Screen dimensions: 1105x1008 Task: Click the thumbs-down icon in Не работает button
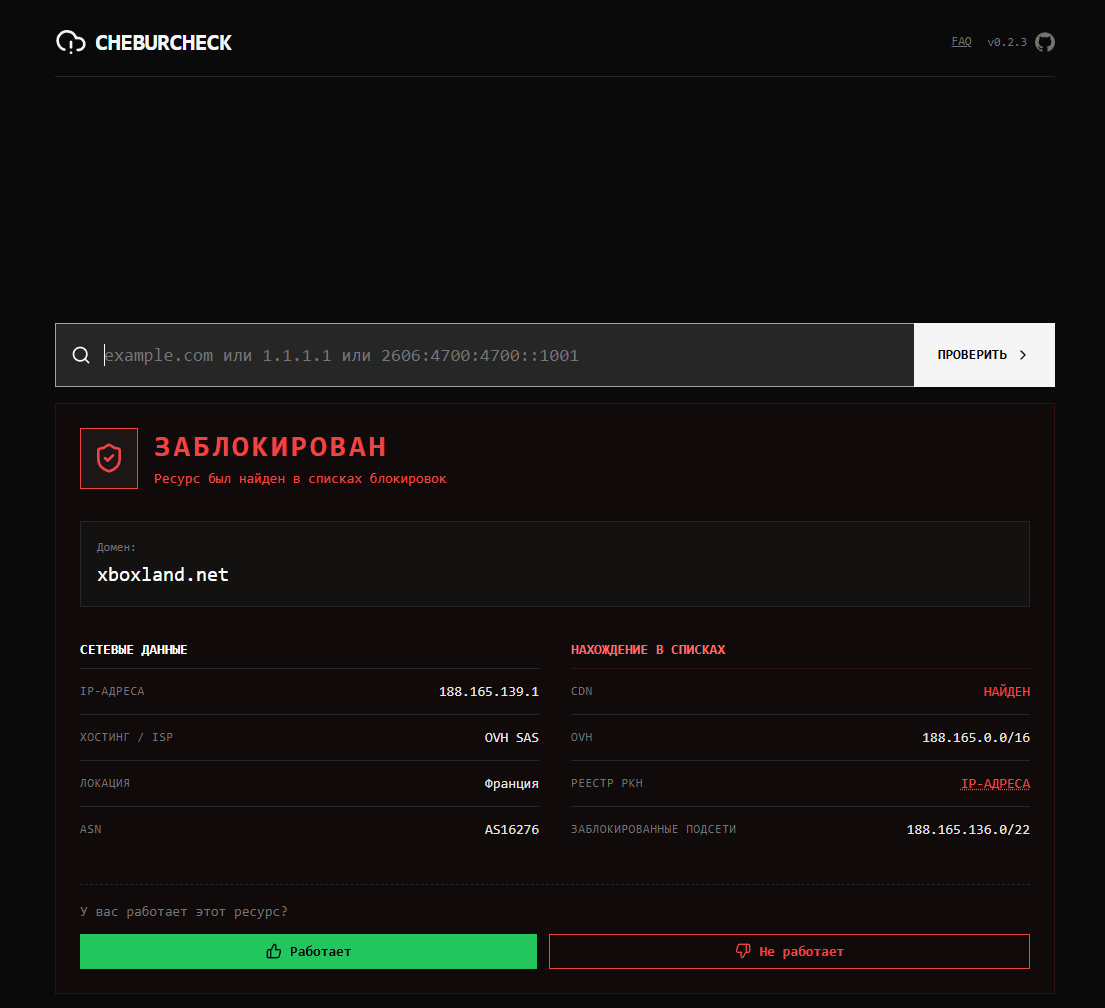coord(743,951)
